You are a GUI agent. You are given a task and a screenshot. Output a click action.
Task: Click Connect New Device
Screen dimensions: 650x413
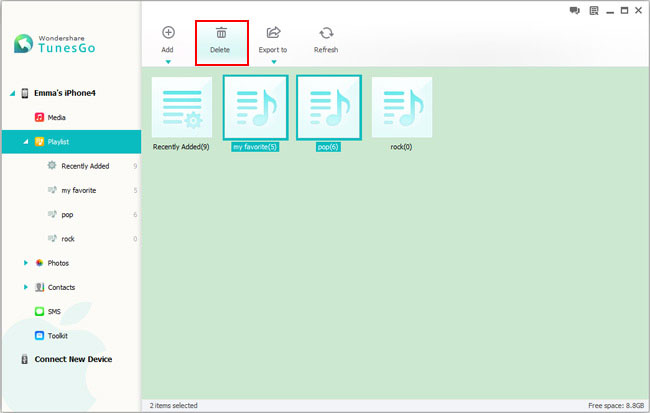pos(73,359)
